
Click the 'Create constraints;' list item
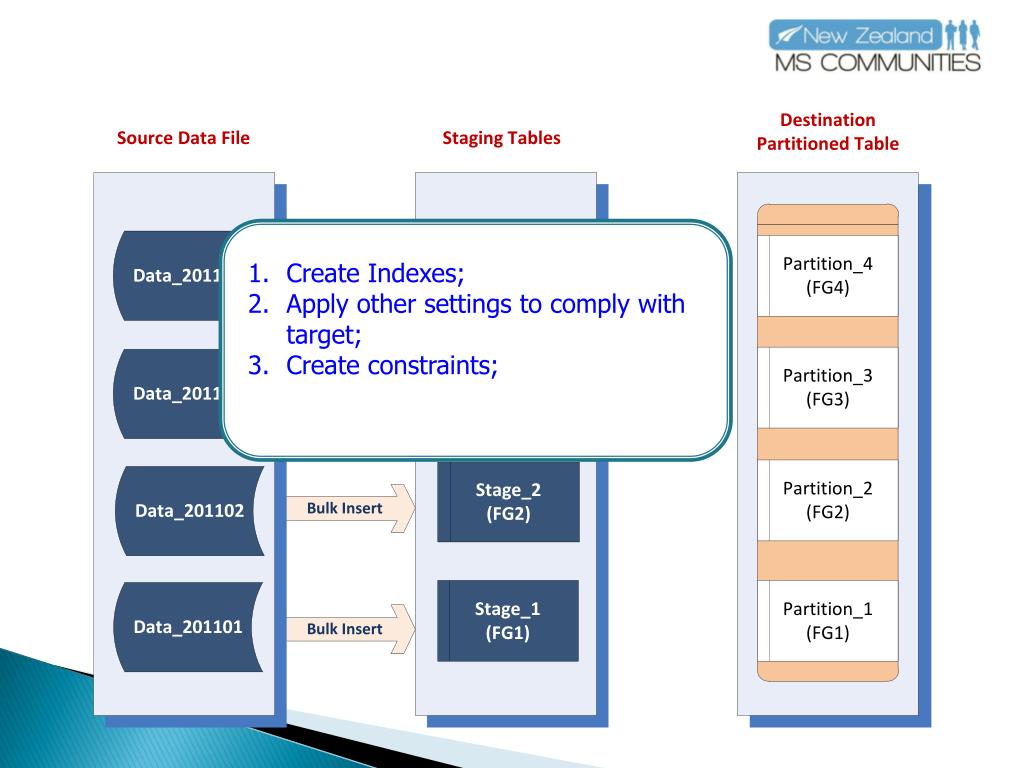point(392,365)
